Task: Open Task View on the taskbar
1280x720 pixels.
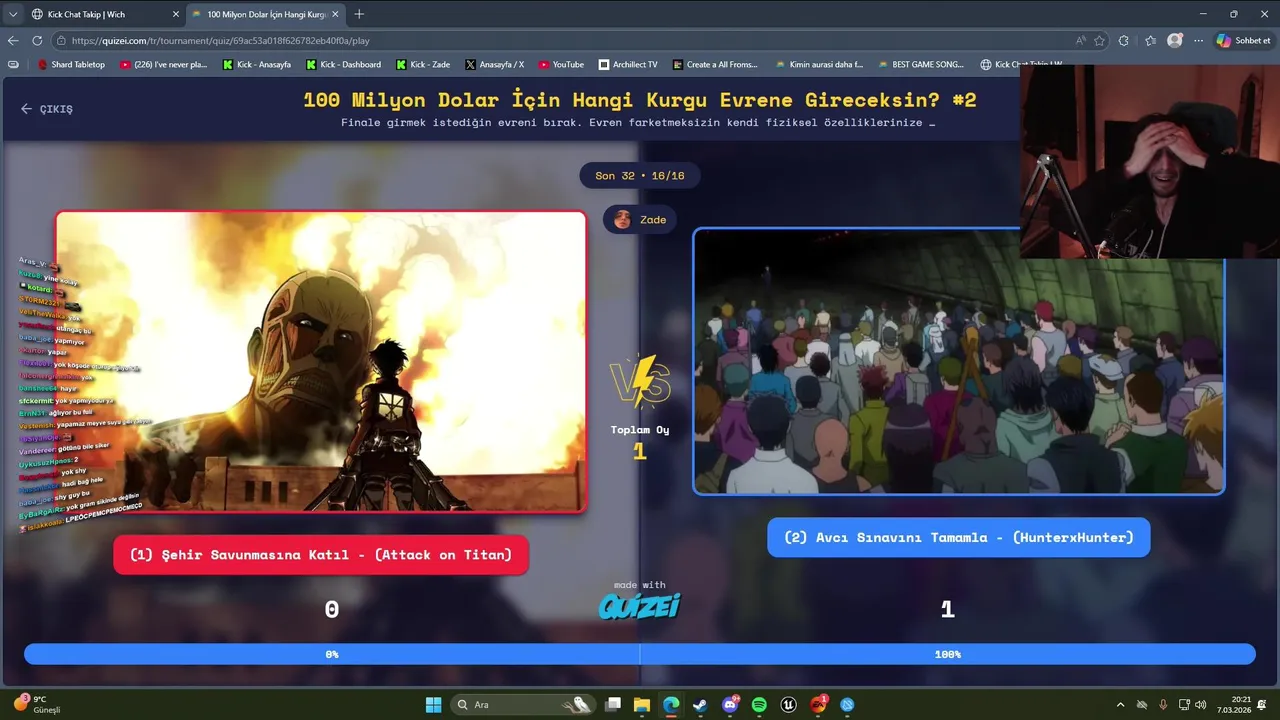Action: pyautogui.click(x=613, y=705)
